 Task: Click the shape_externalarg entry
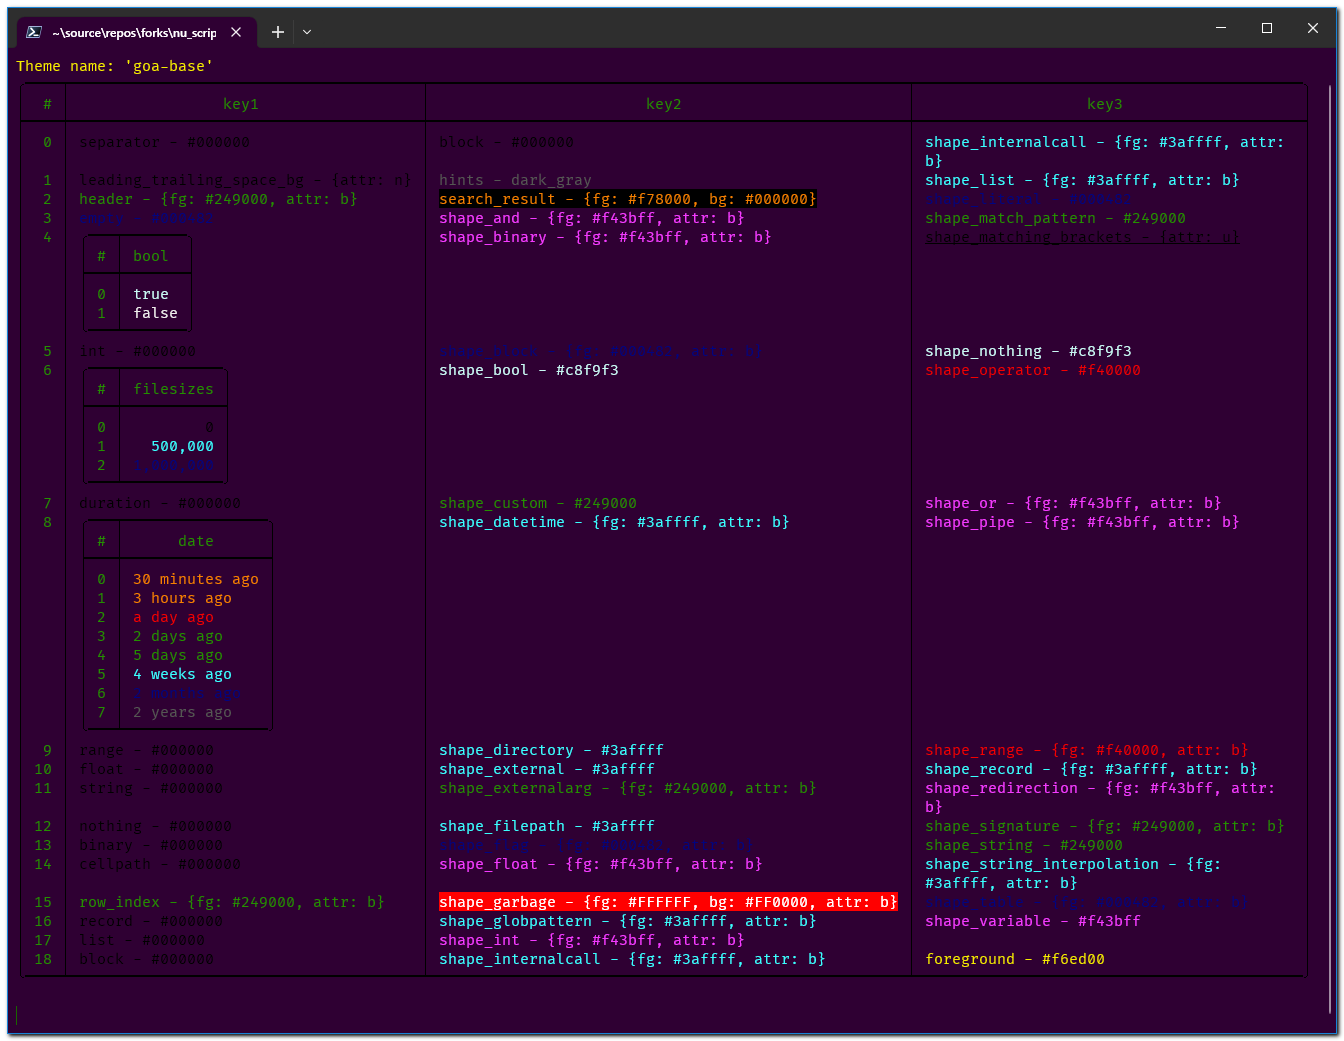pos(628,788)
